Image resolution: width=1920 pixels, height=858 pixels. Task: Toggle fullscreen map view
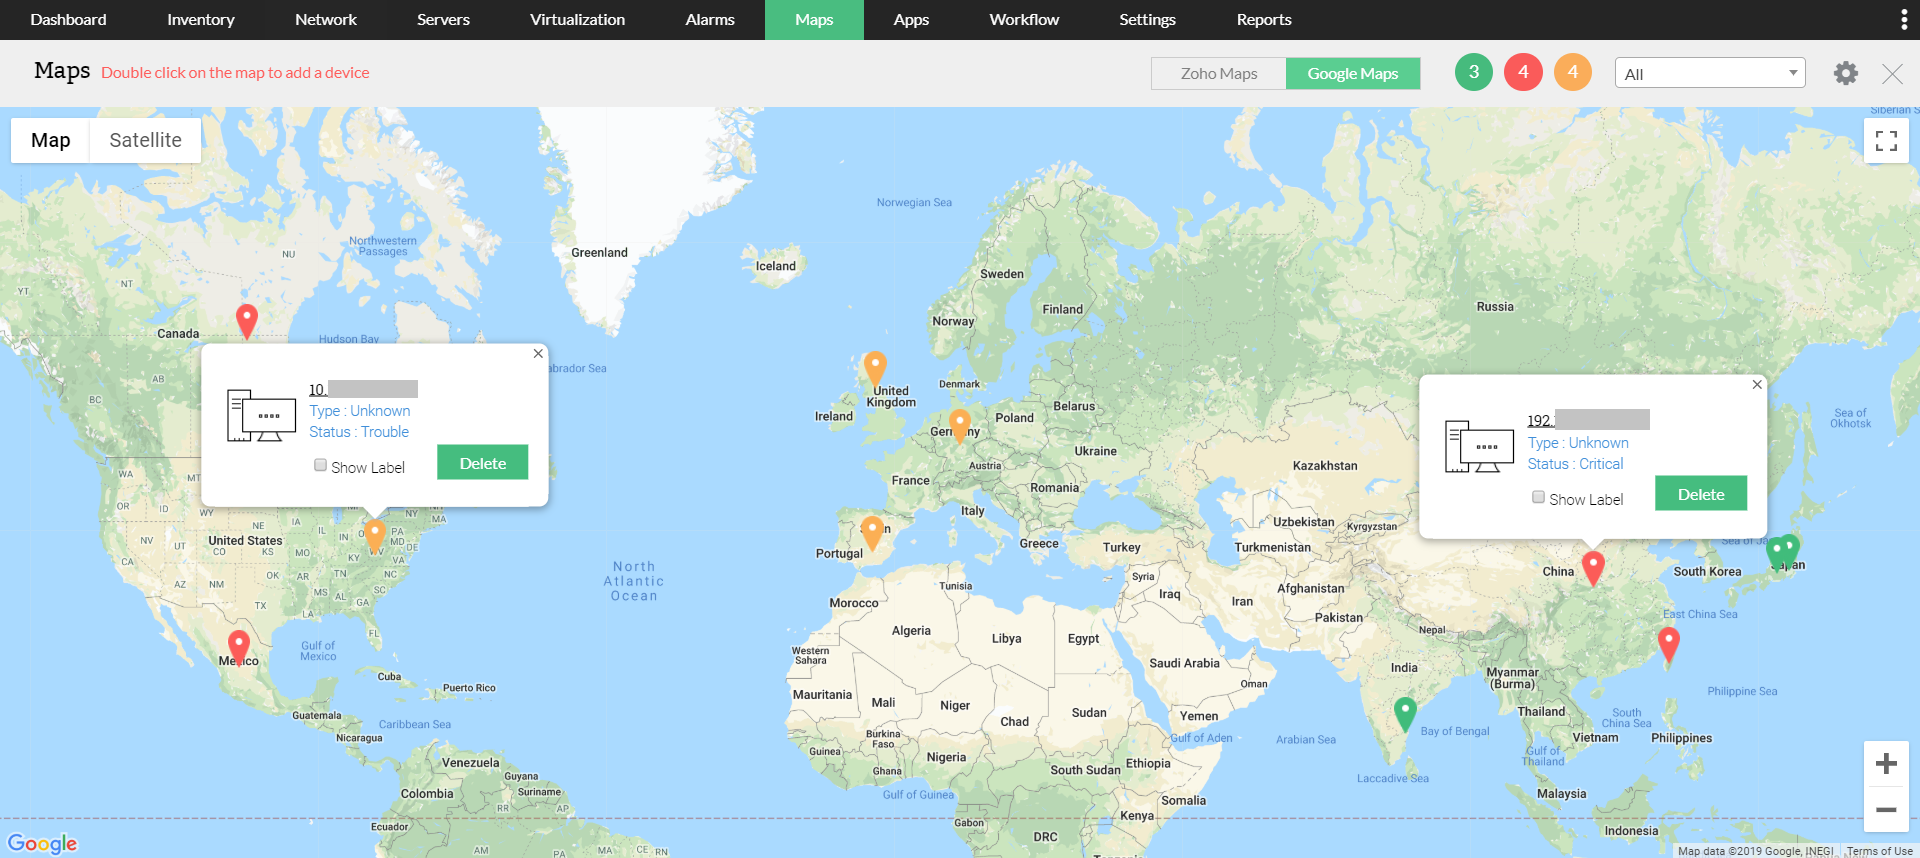pos(1886,141)
